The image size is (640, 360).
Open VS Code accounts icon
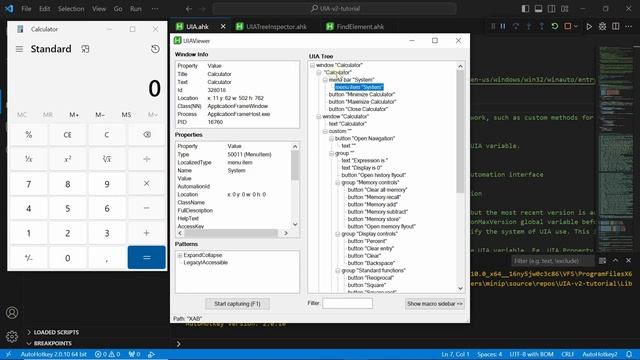[x=12, y=313]
